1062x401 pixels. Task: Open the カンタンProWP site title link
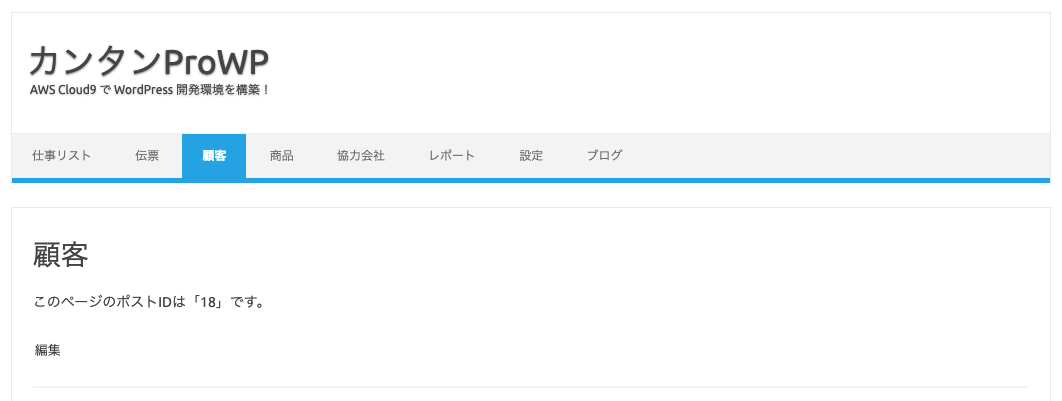click(149, 61)
